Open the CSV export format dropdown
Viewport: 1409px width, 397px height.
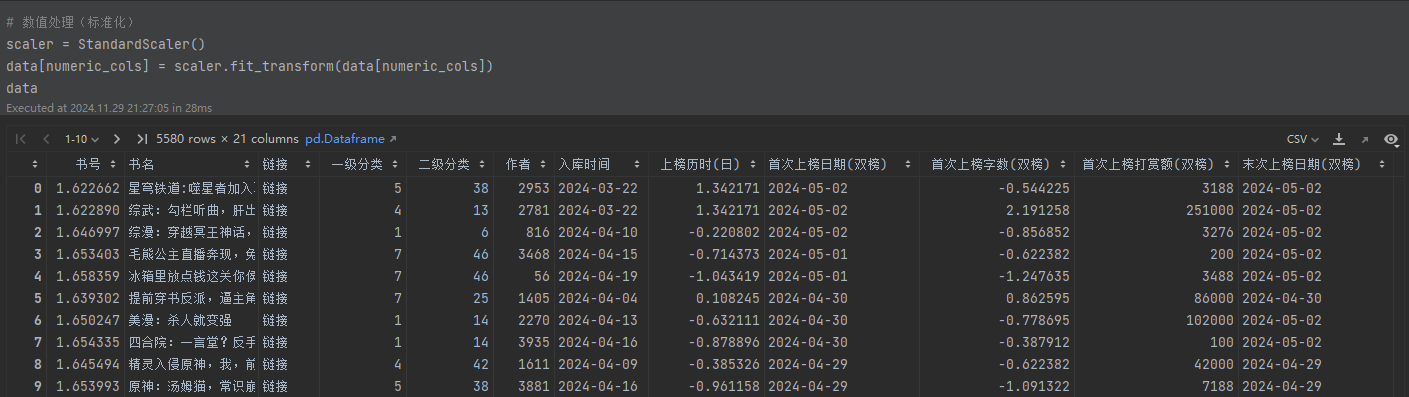pos(1303,139)
